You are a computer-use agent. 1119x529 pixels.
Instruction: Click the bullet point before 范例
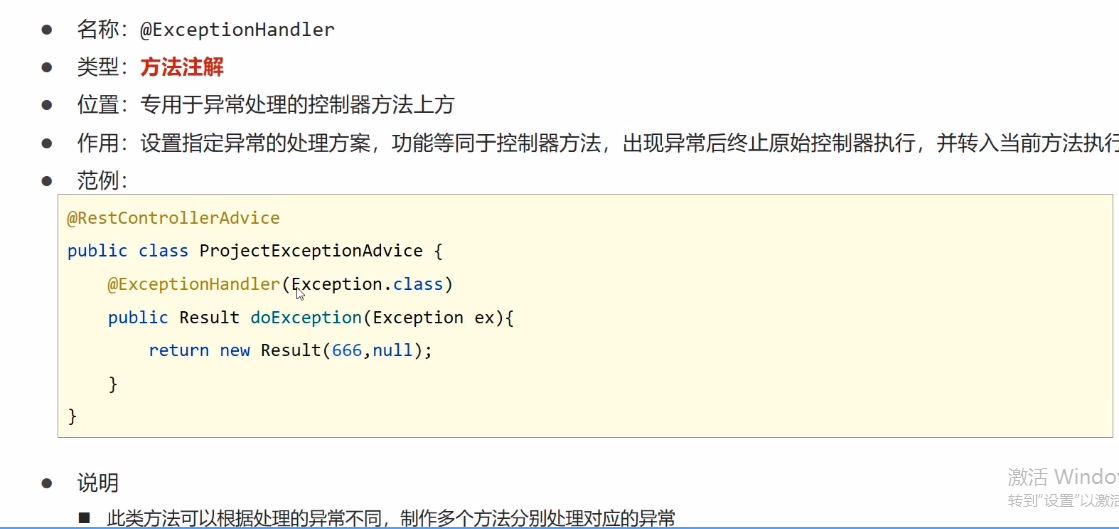pos(46,180)
